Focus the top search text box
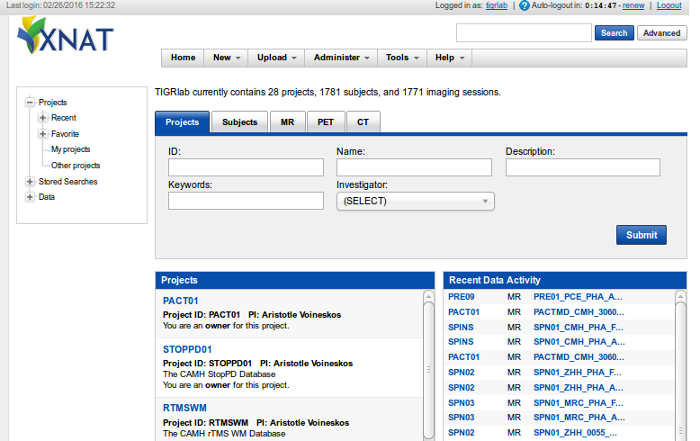 click(x=524, y=33)
